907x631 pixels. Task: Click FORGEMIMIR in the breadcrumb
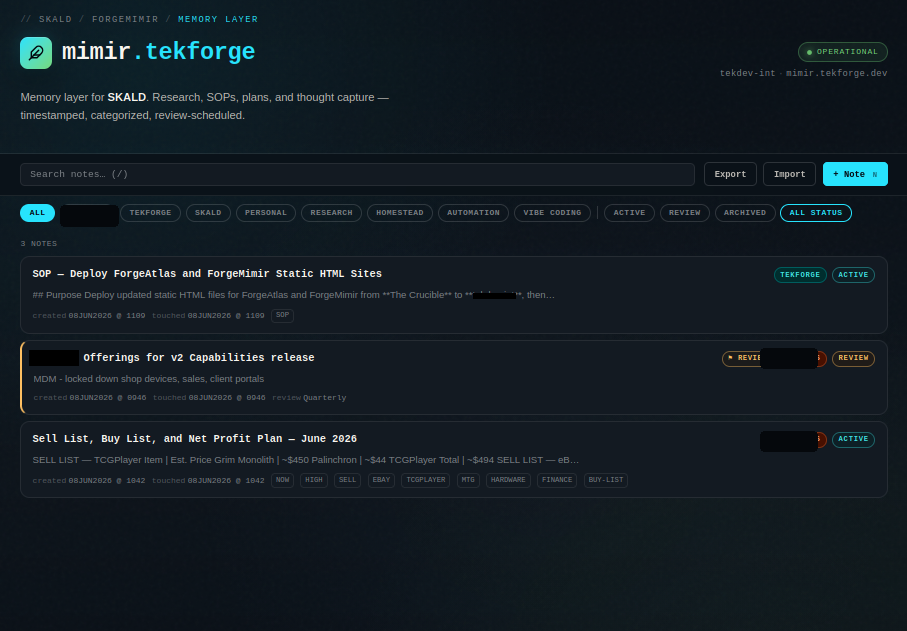point(125,19)
